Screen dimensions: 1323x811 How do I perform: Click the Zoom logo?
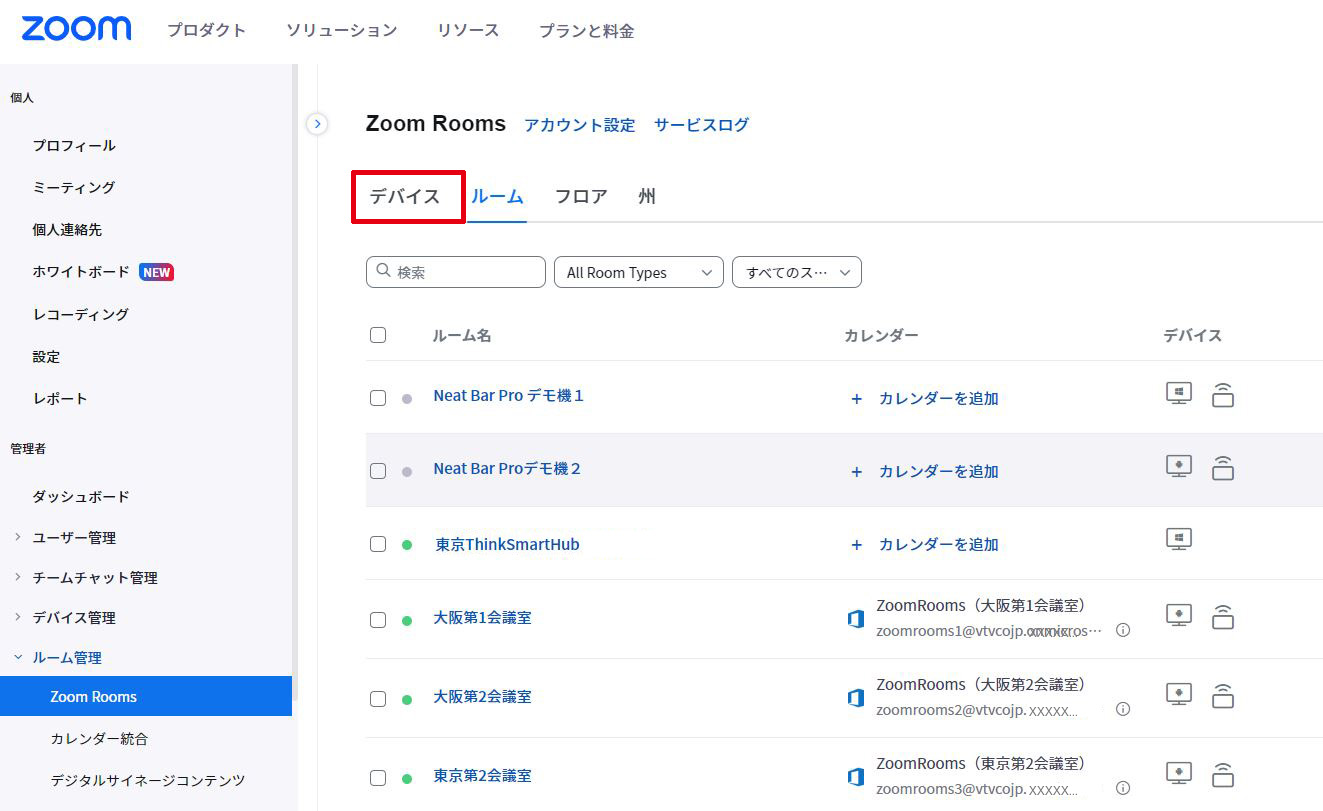[x=76, y=29]
